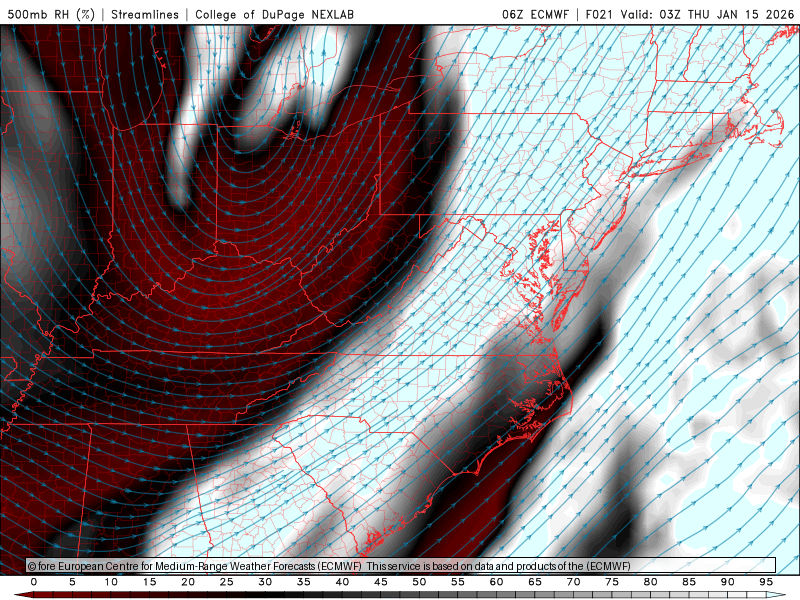This screenshot has width=800, height=600.
Task: Click the colorbar label "10"
Action: 111,582
